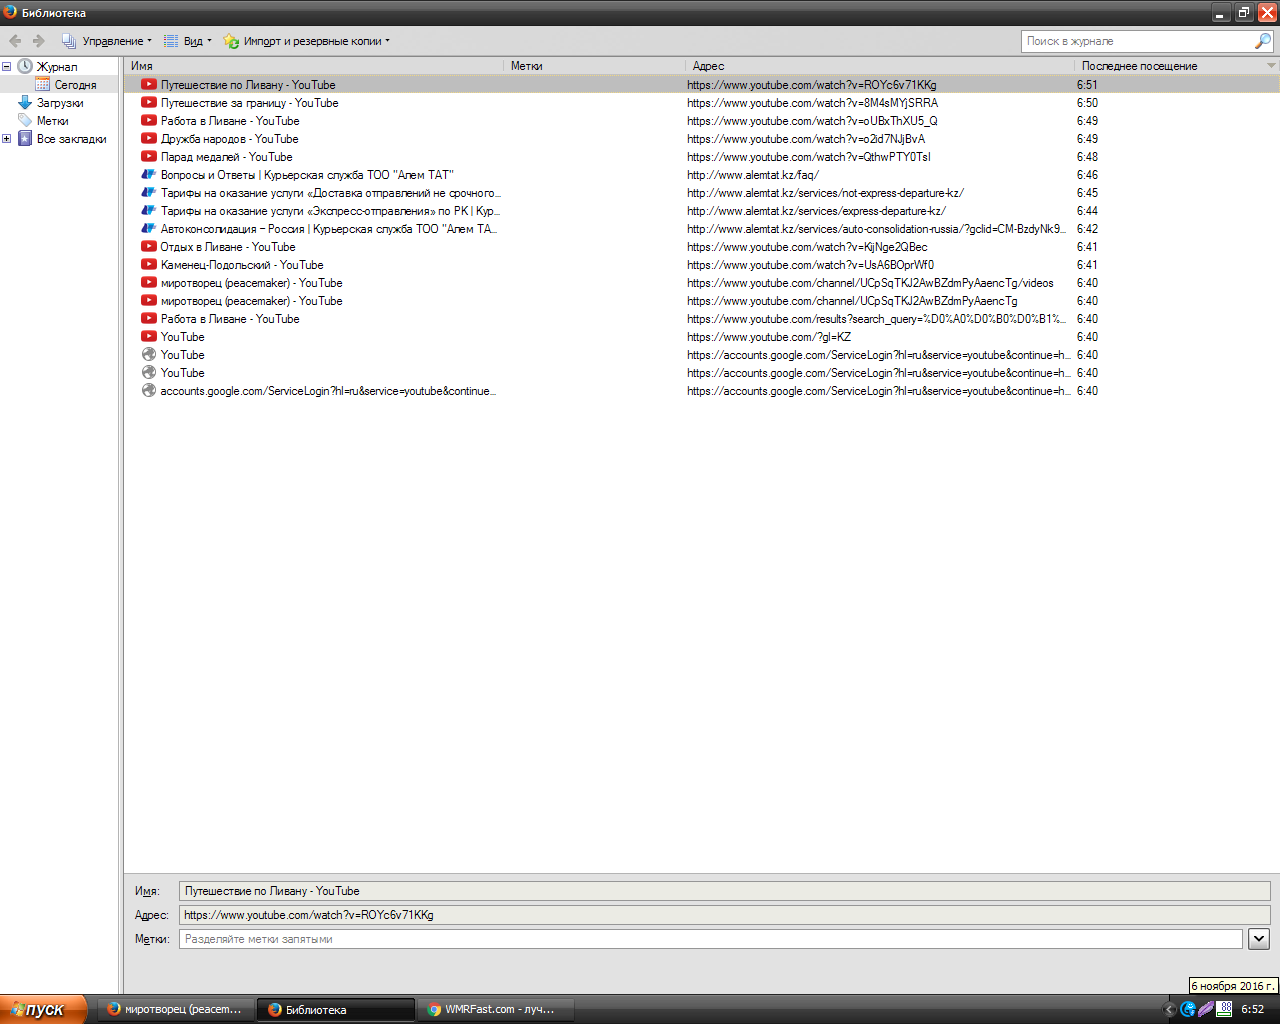The height and width of the screenshot is (1024, 1280).
Task: Select the URL ending watch?v=UsA6BOprWf0
Action: pos(810,265)
